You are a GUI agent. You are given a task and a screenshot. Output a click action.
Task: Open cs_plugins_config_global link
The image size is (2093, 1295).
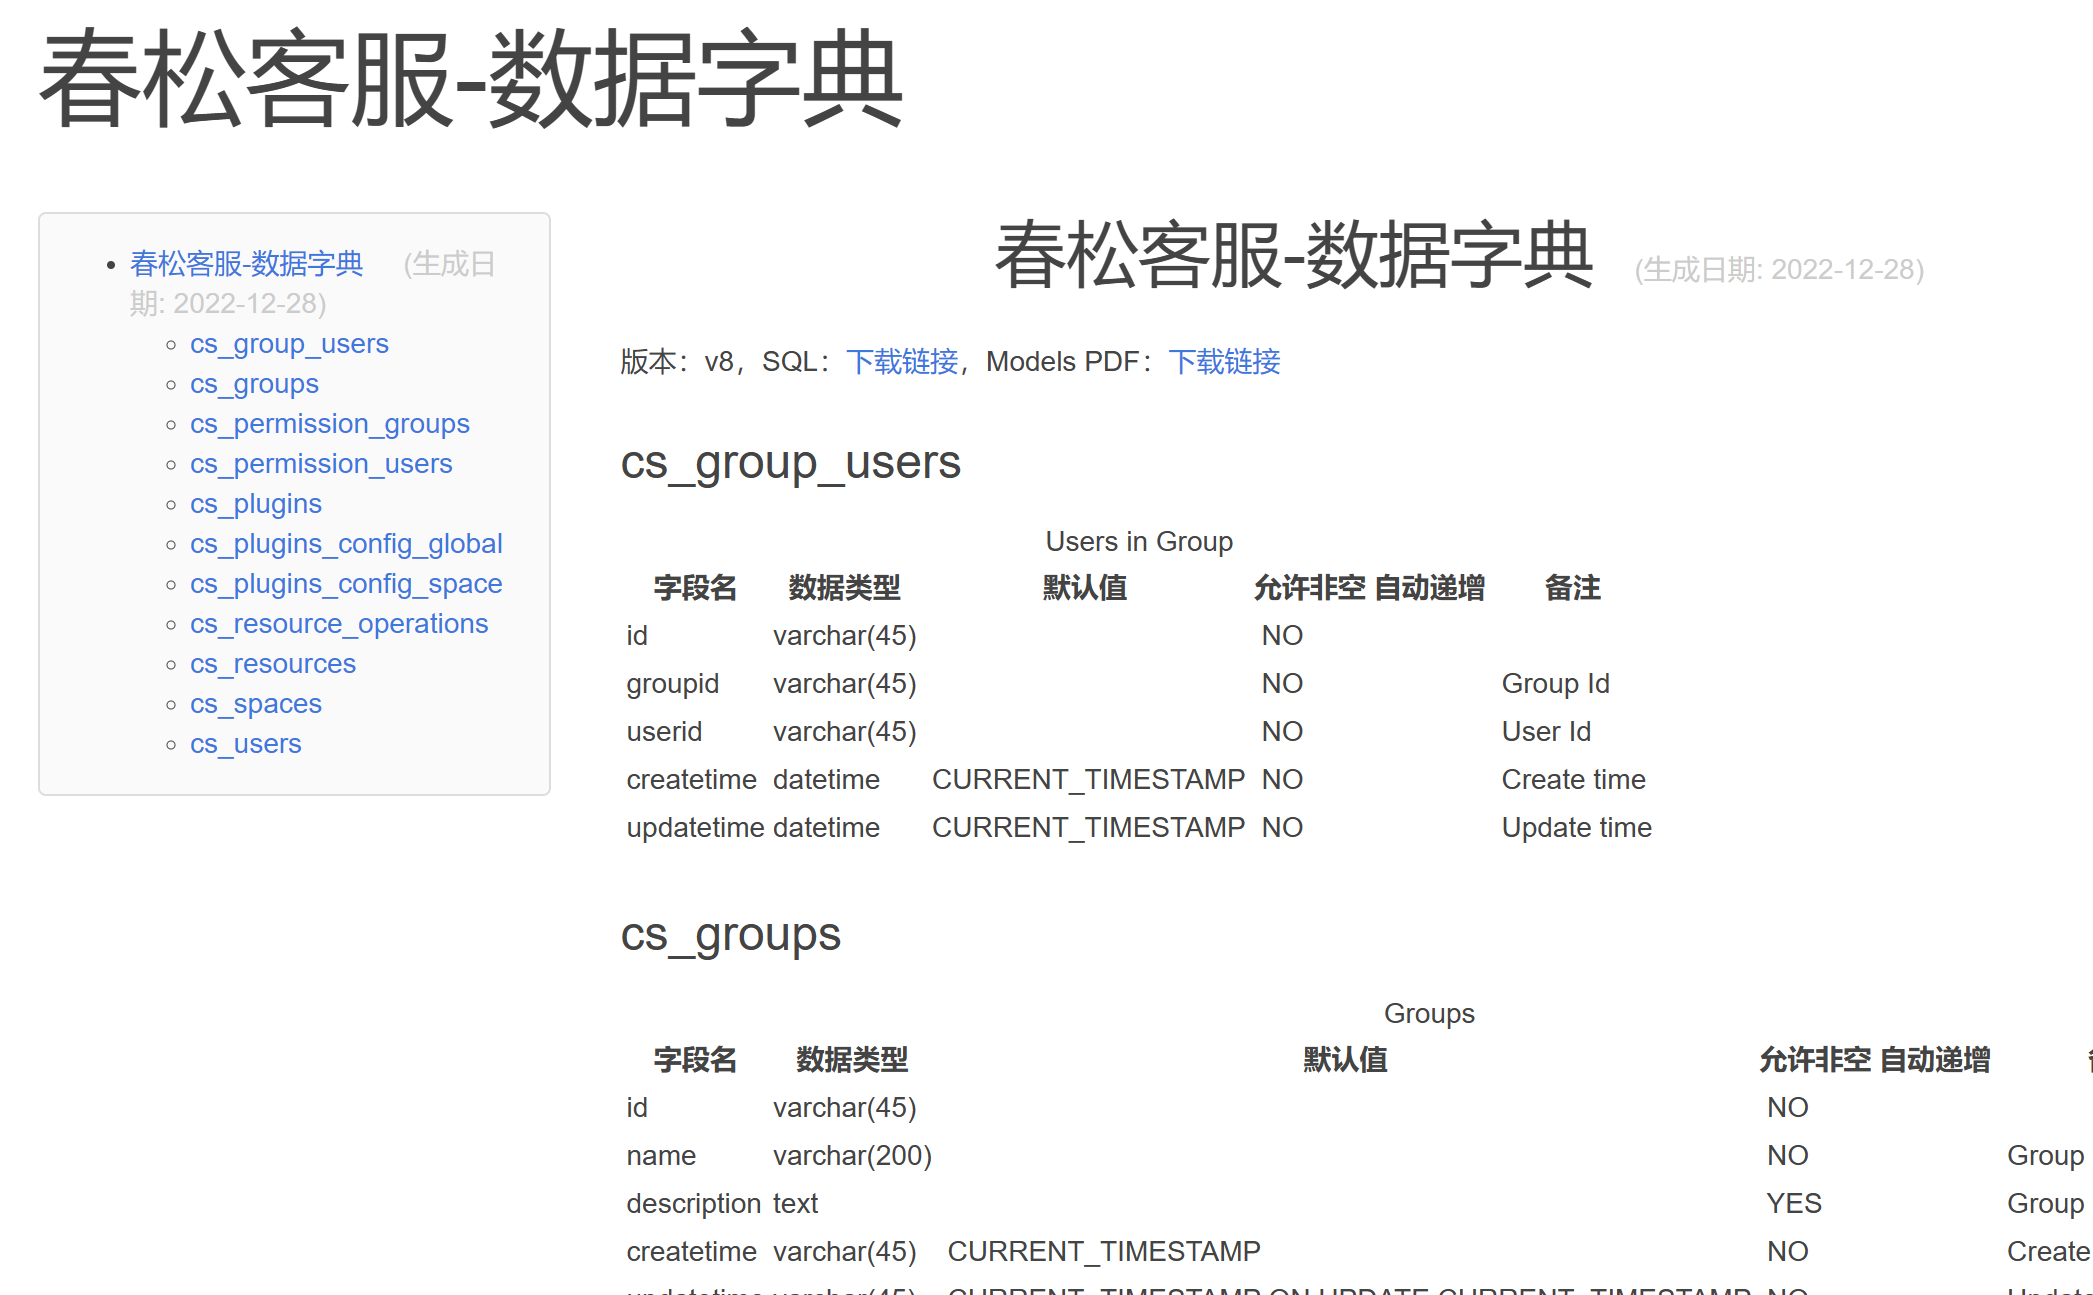pyautogui.click(x=346, y=544)
